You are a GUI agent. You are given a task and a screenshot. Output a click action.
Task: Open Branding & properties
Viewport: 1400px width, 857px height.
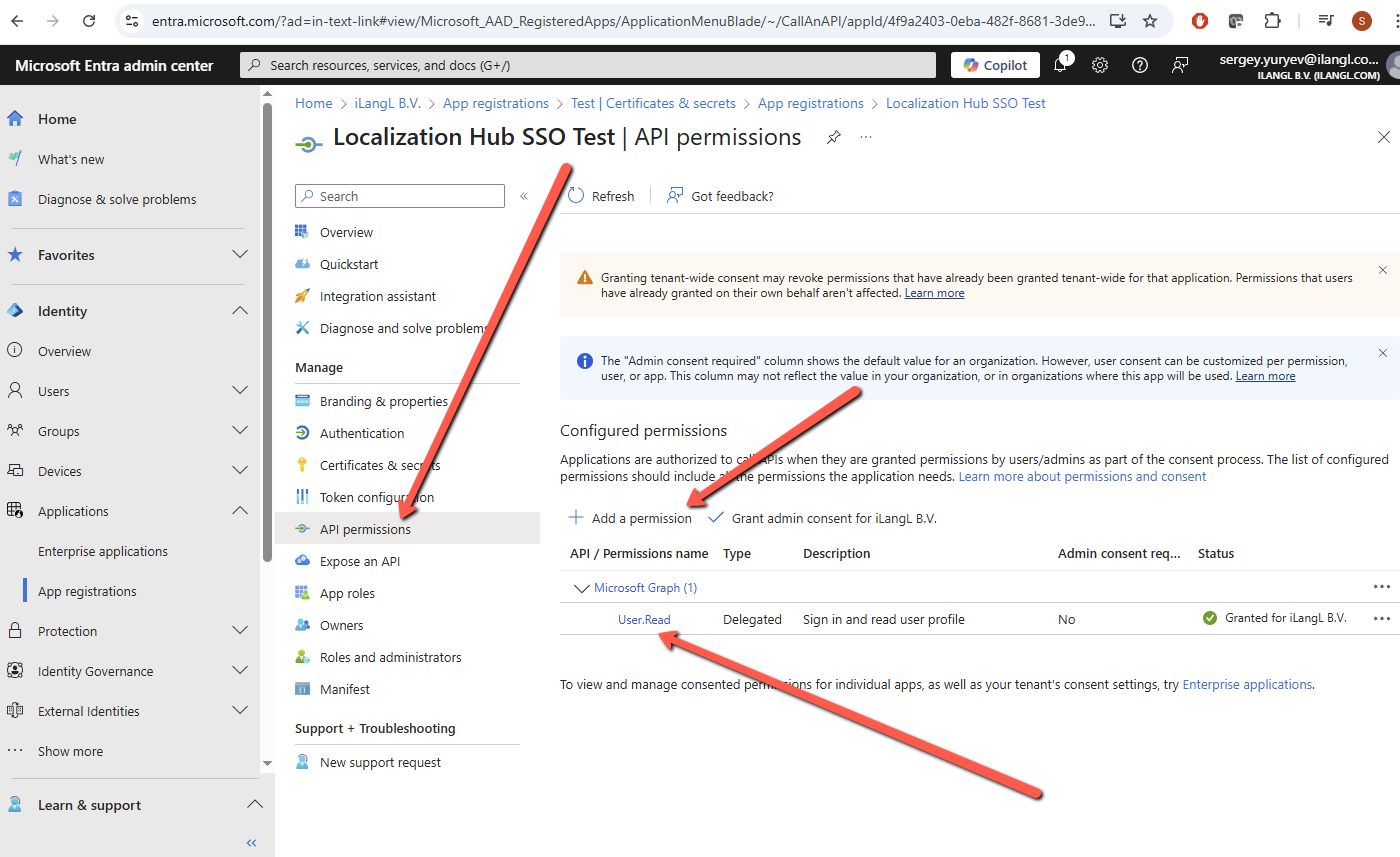click(x=384, y=401)
